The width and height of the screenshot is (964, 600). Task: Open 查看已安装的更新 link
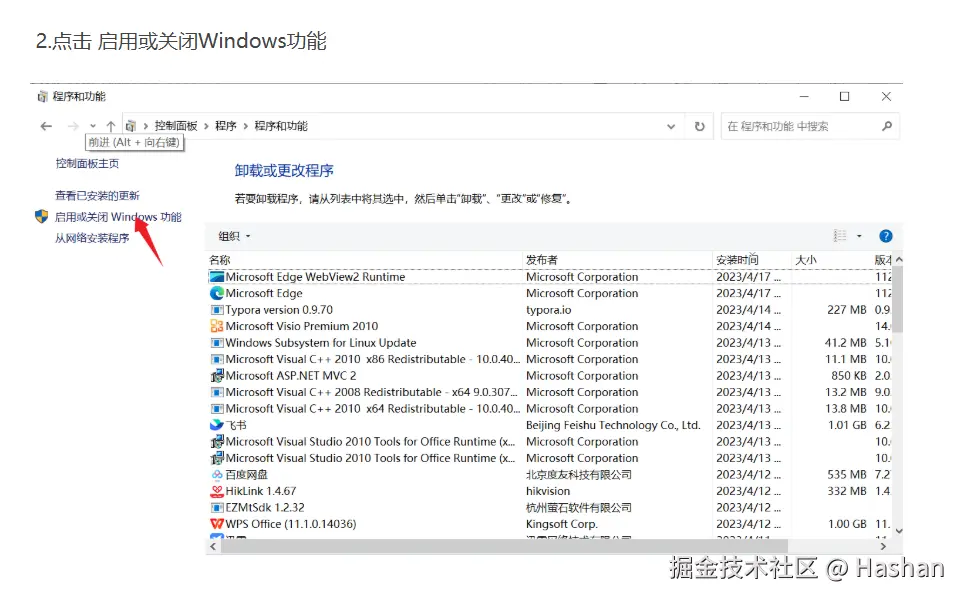pos(97,195)
